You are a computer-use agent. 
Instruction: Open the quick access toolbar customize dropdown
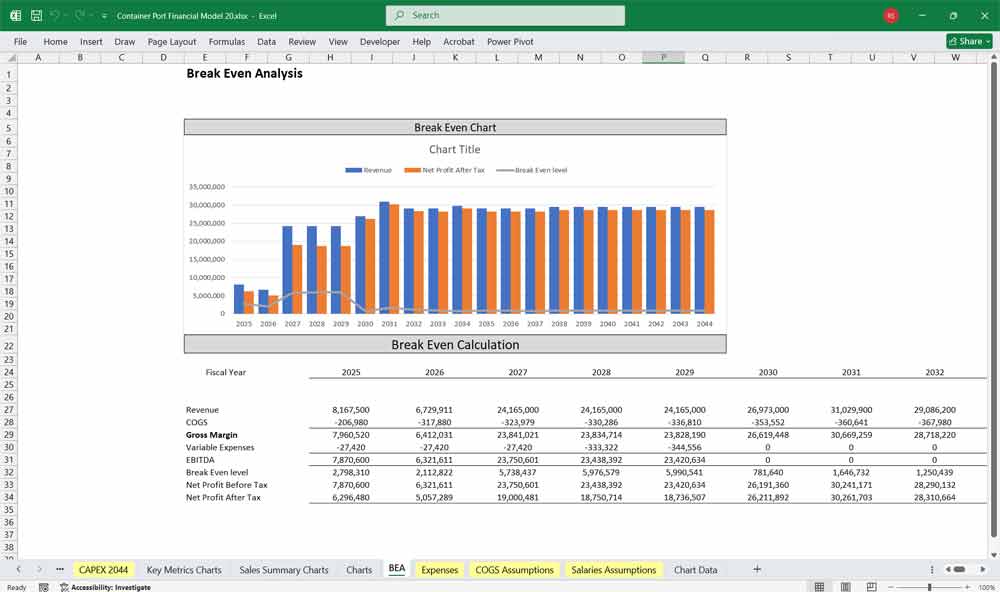(103, 16)
